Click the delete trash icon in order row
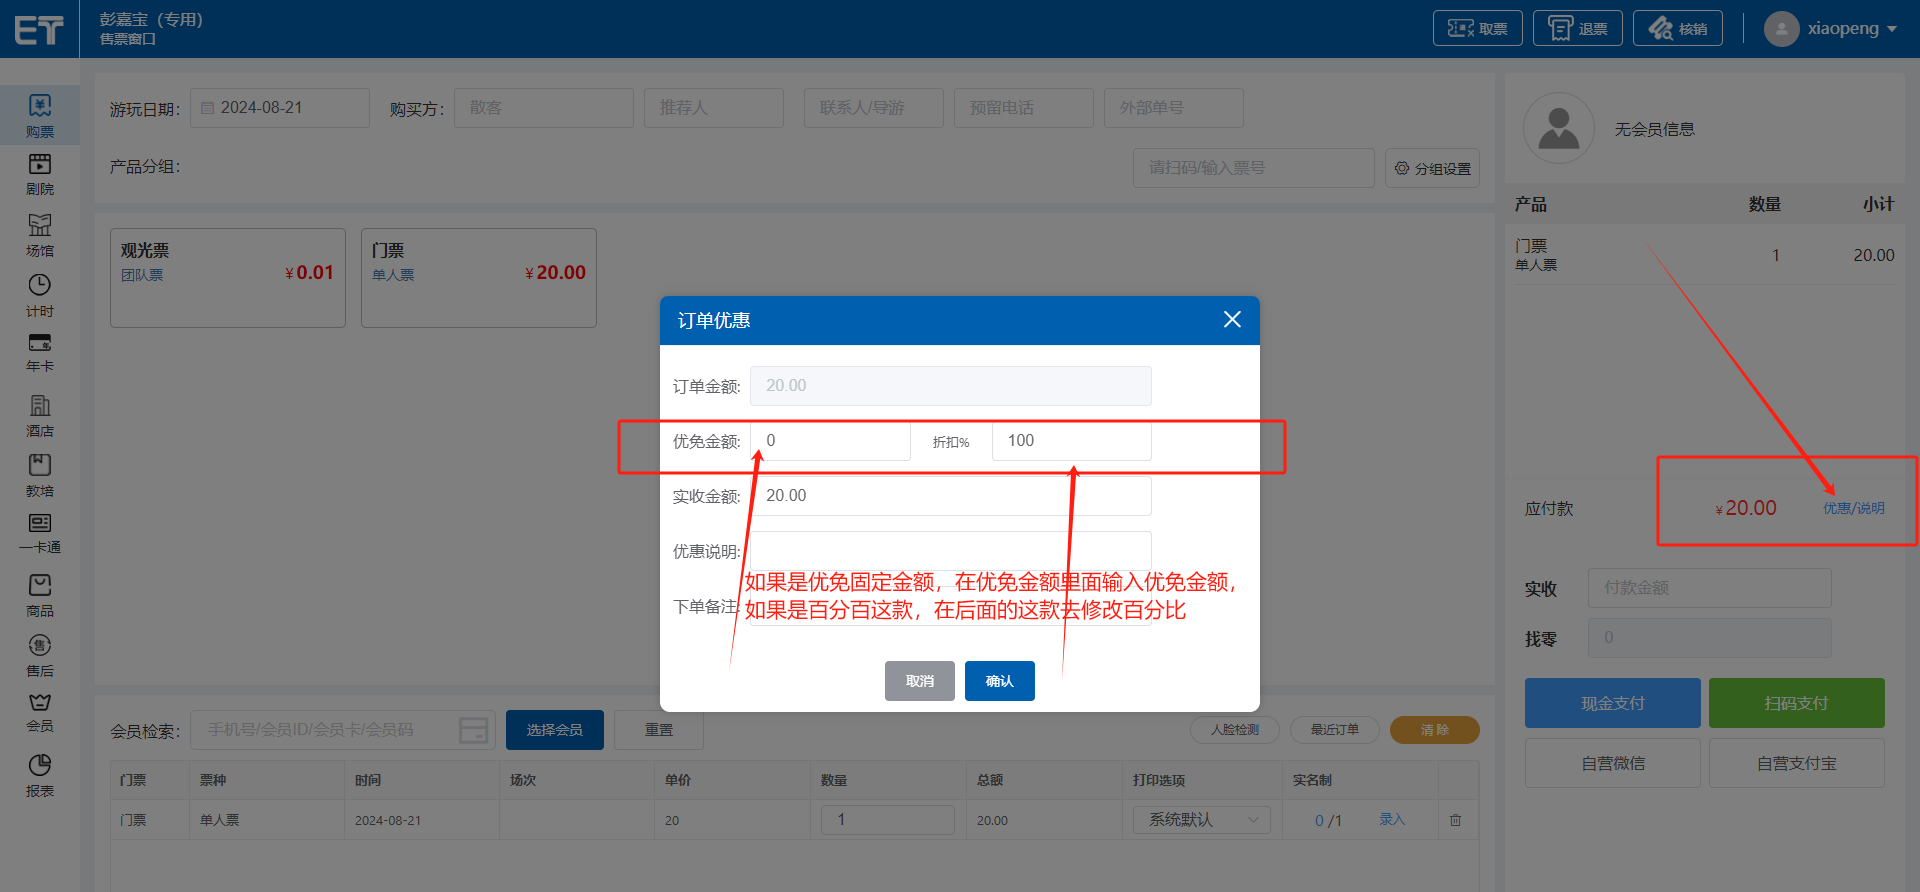The image size is (1920, 892). pyautogui.click(x=1455, y=820)
